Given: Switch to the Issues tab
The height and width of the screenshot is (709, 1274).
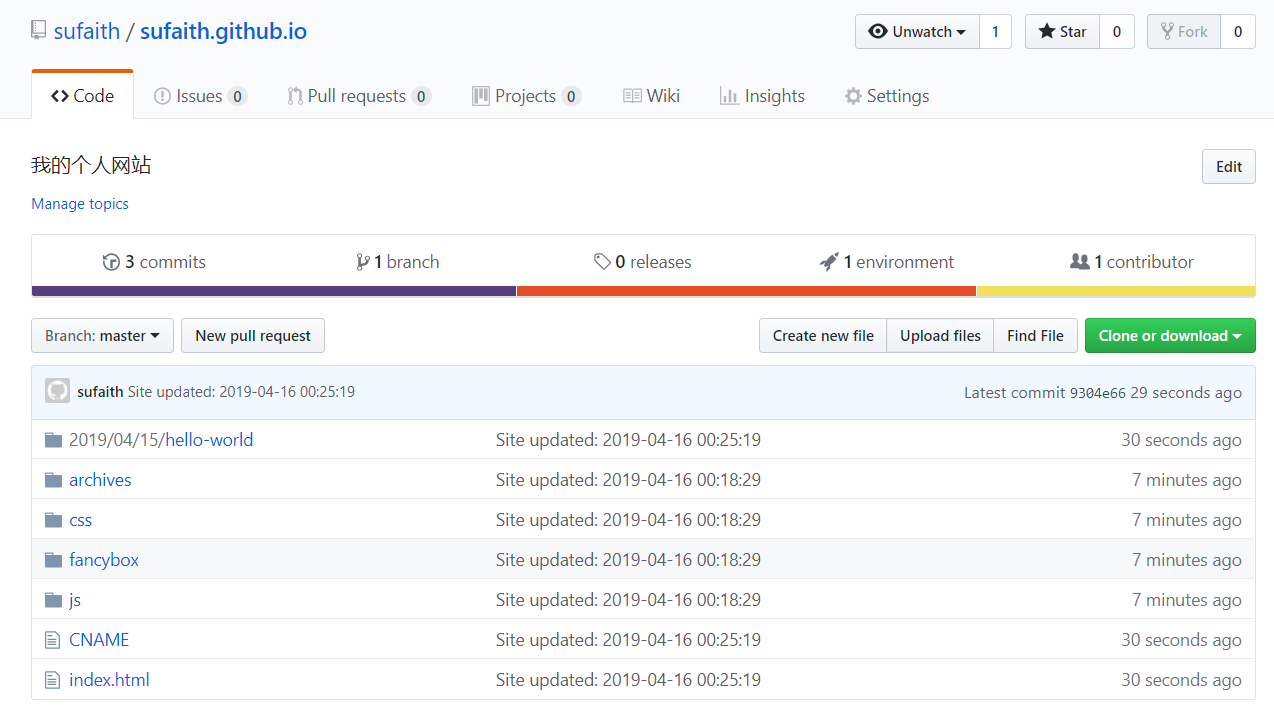Looking at the screenshot, I should pos(199,95).
